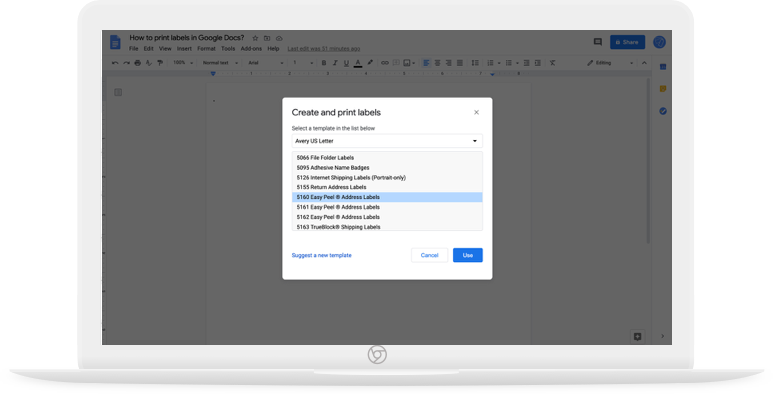Increase indent in toolbar
This screenshot has width=773, height=394.
point(538,63)
